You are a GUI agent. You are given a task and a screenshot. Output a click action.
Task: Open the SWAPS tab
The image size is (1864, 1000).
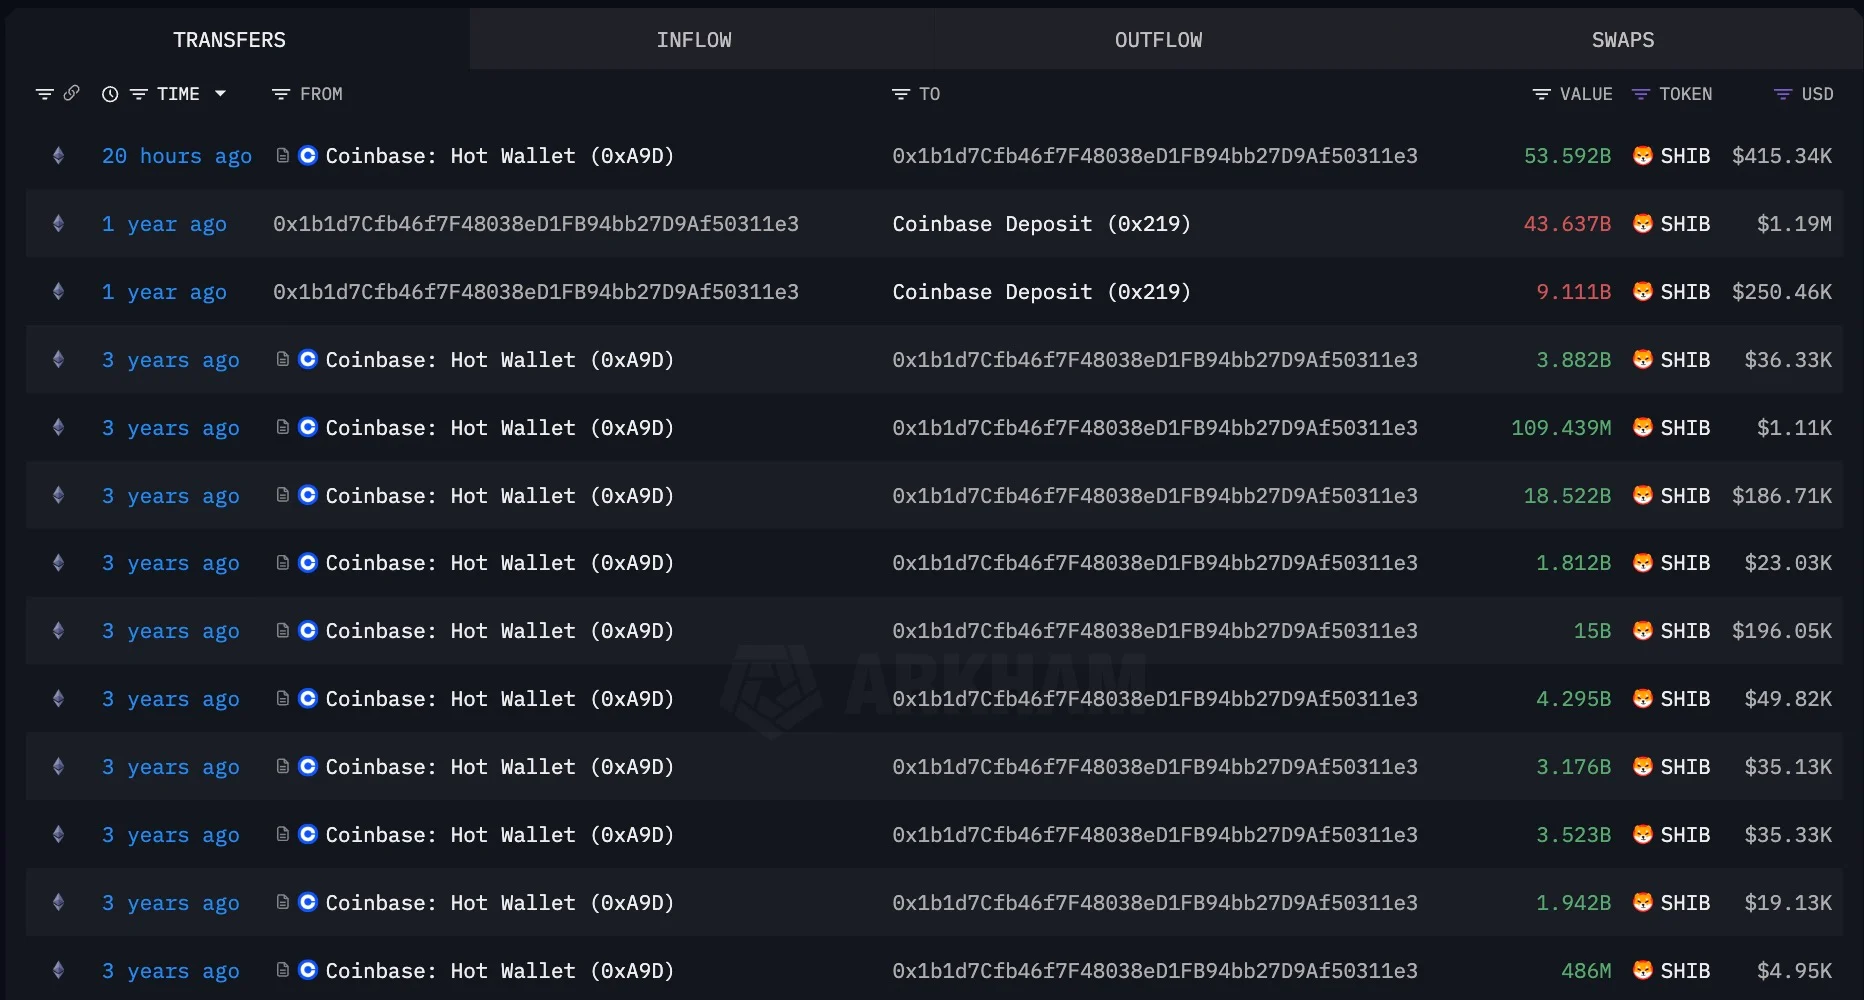point(1622,40)
